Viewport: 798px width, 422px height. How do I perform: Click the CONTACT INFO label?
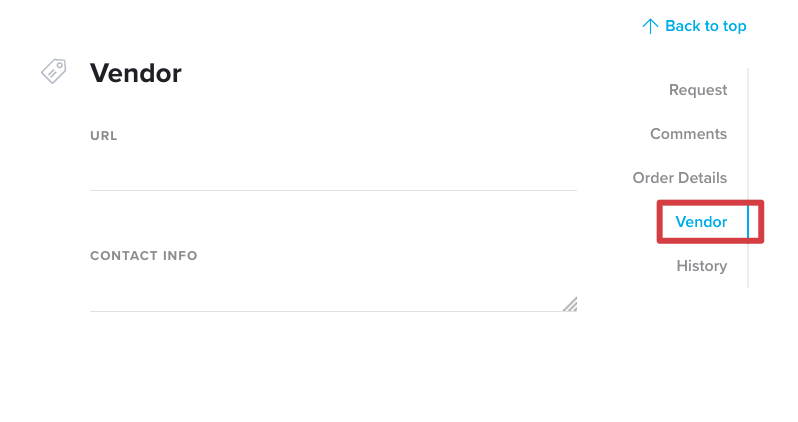pyautogui.click(x=144, y=256)
